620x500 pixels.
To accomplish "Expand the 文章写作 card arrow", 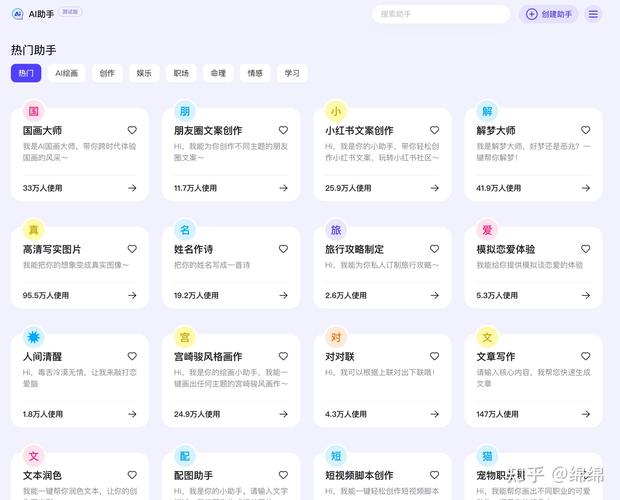I will (x=585, y=414).
